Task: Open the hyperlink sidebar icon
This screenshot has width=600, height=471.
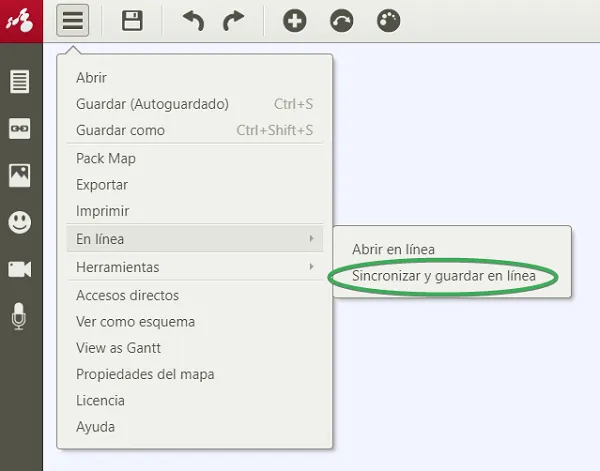Action: pyautogui.click(x=20, y=128)
